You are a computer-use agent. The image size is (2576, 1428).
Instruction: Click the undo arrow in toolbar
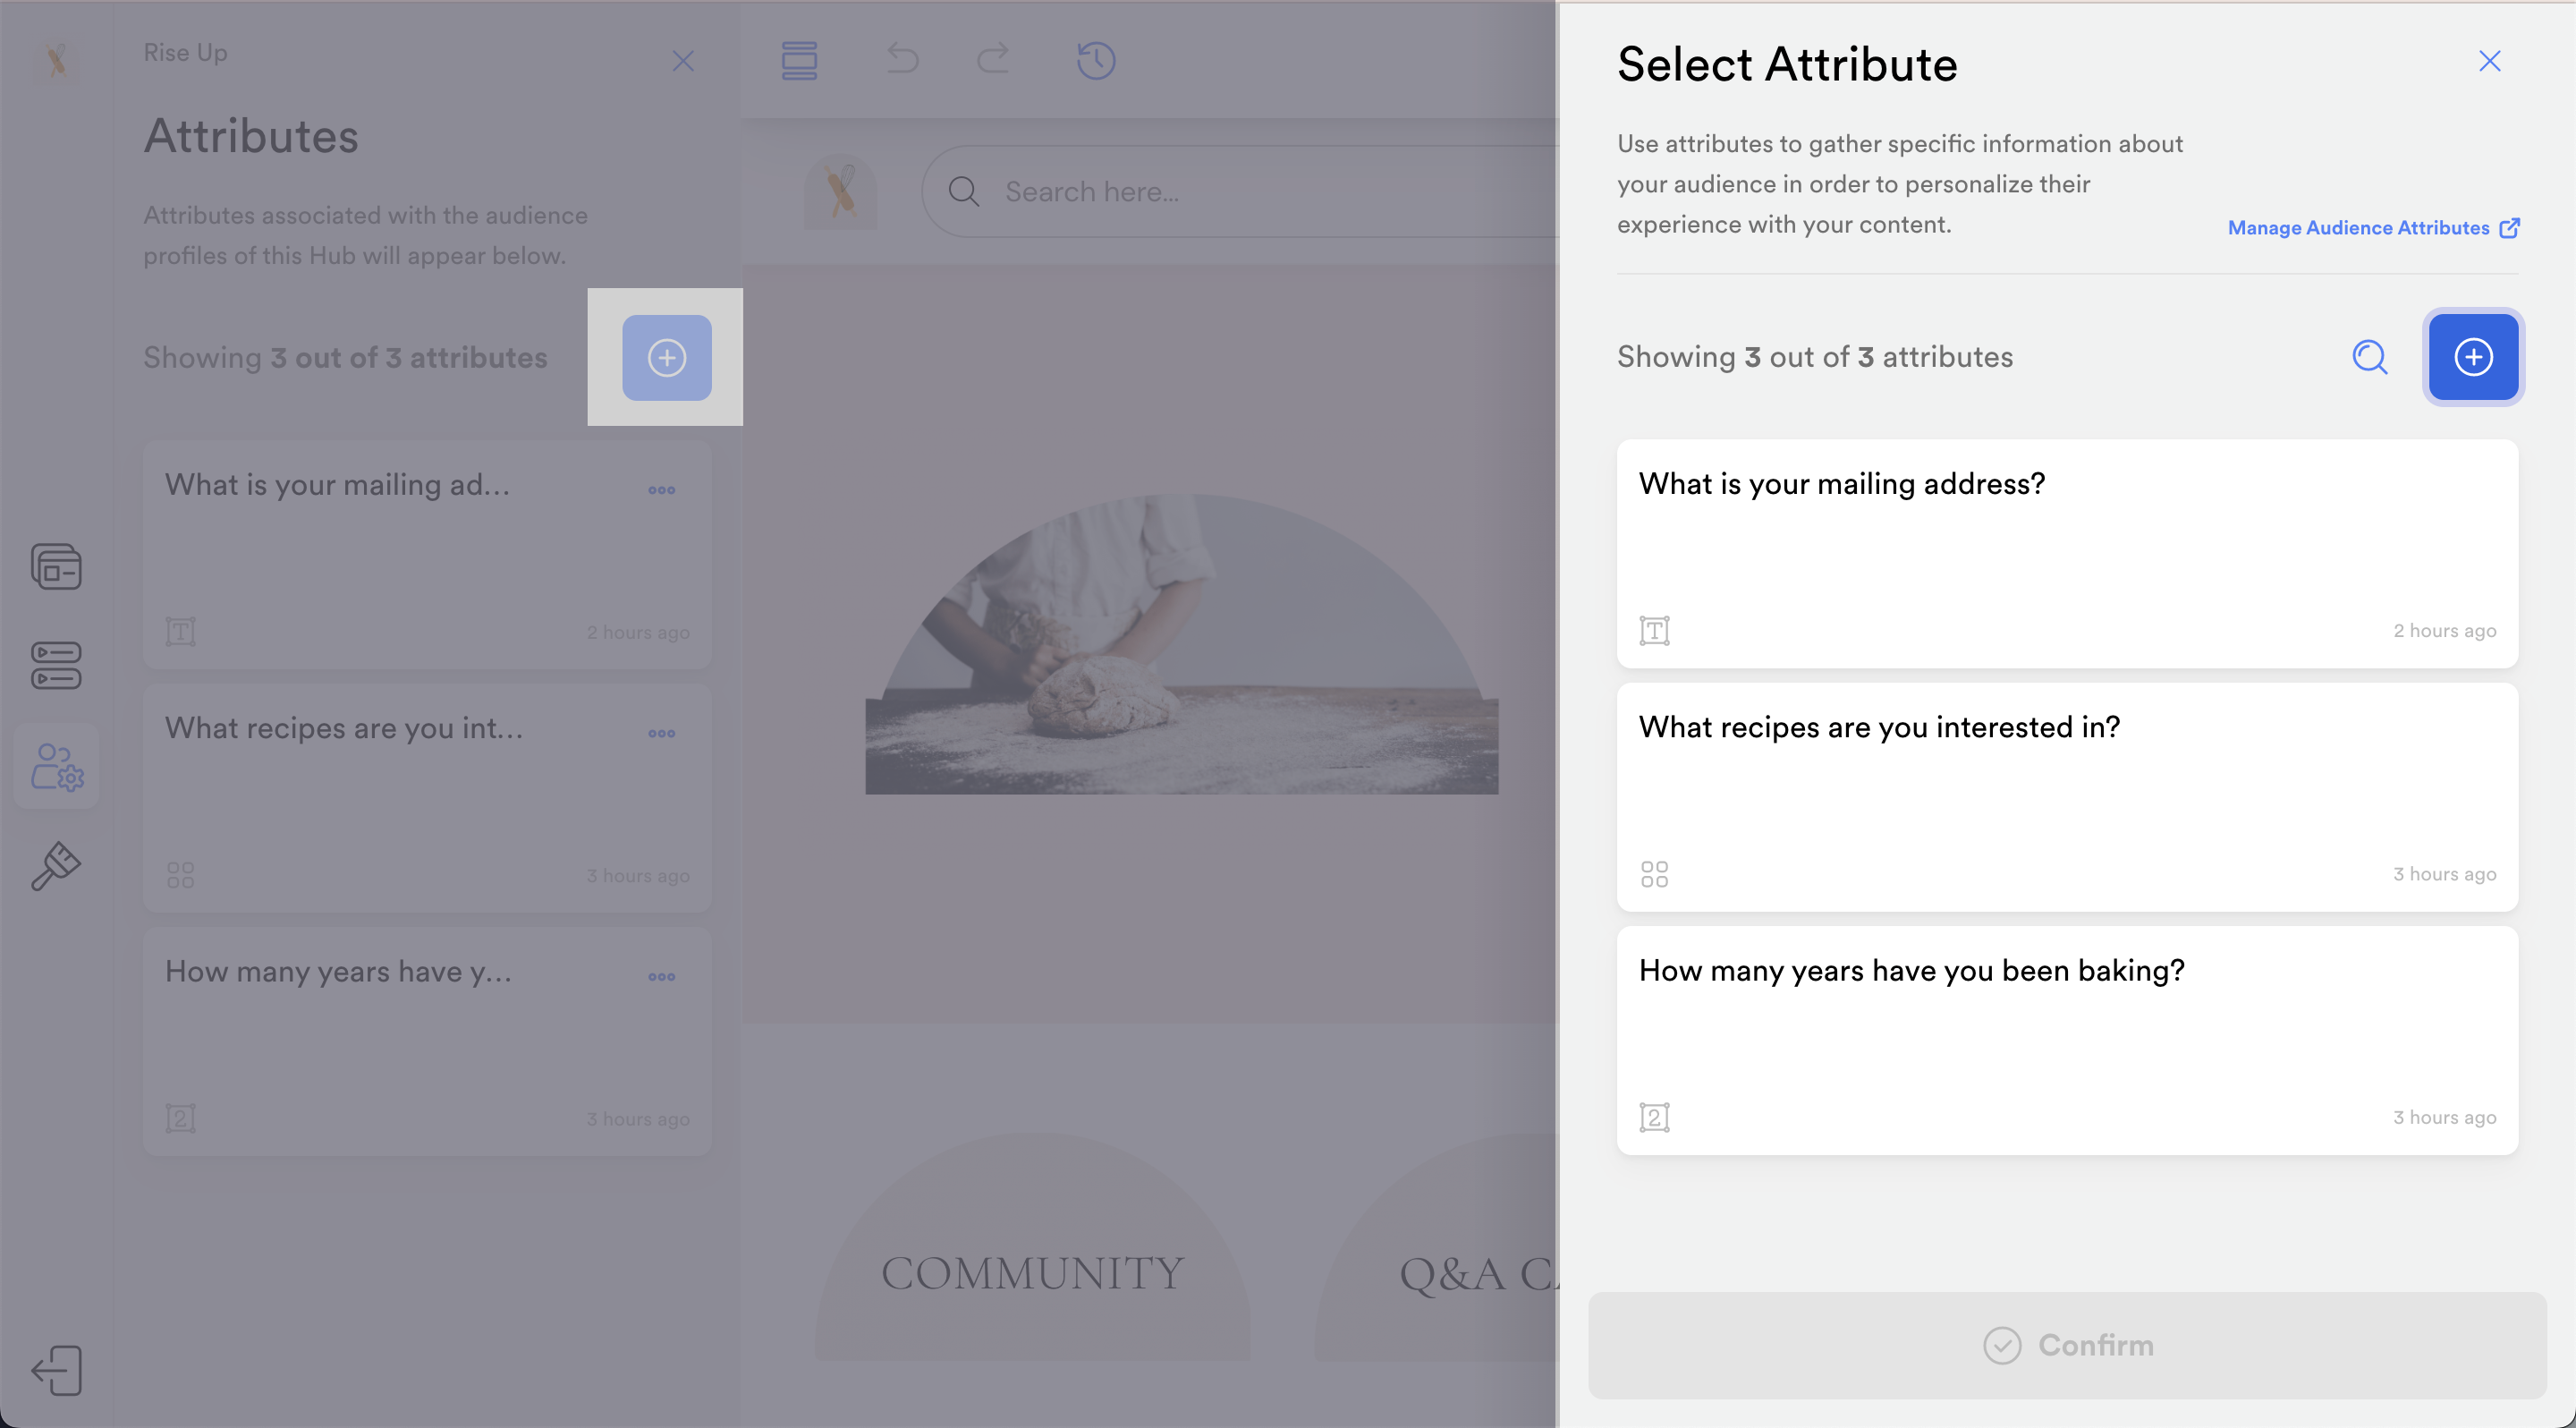(x=902, y=60)
